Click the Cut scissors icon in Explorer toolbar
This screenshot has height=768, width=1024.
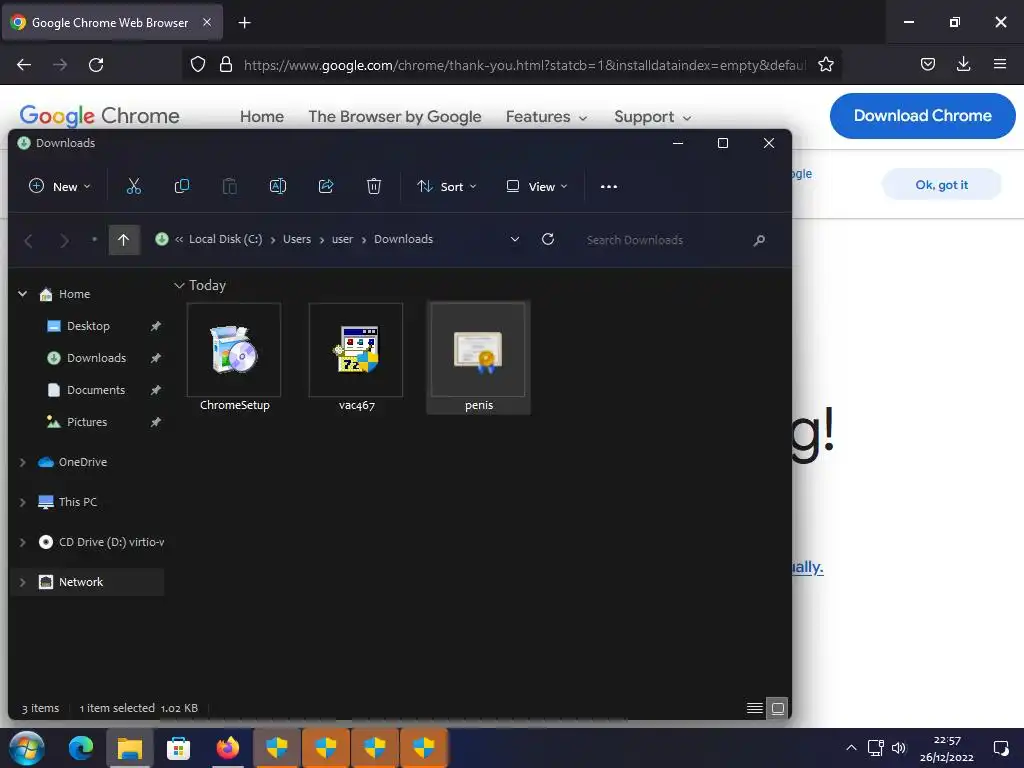tap(134, 187)
